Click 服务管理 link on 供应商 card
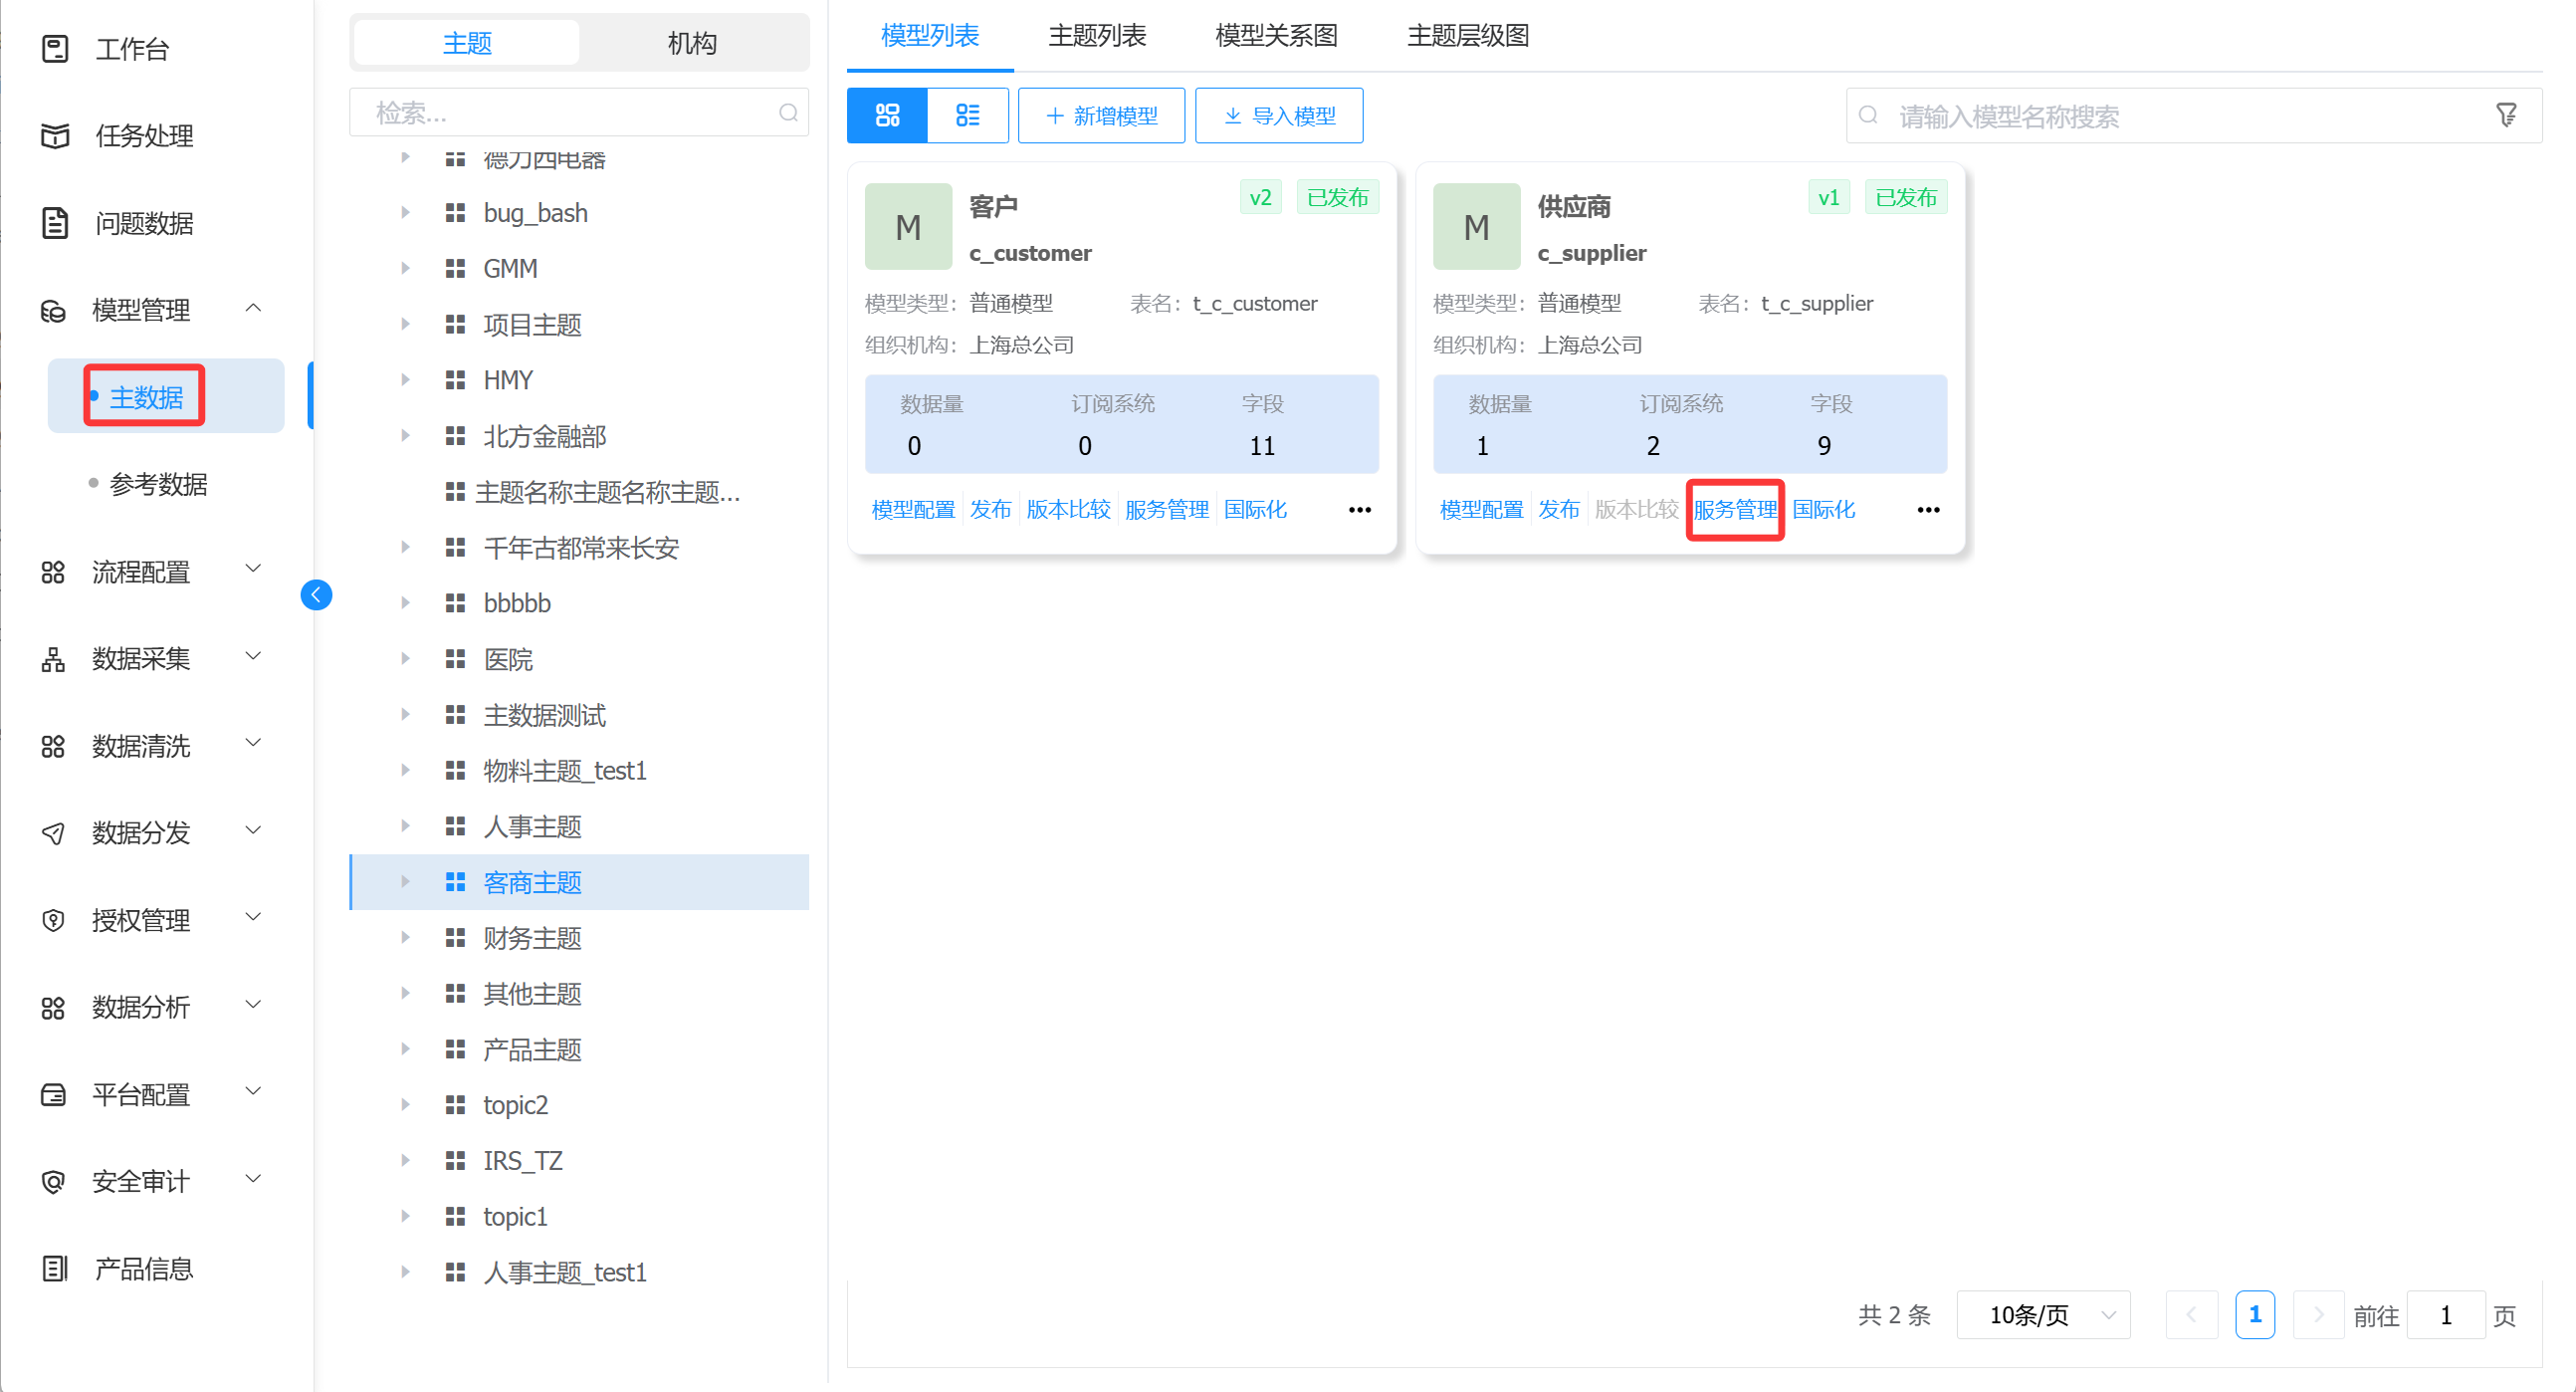The width and height of the screenshot is (2576, 1392). [x=1734, y=510]
